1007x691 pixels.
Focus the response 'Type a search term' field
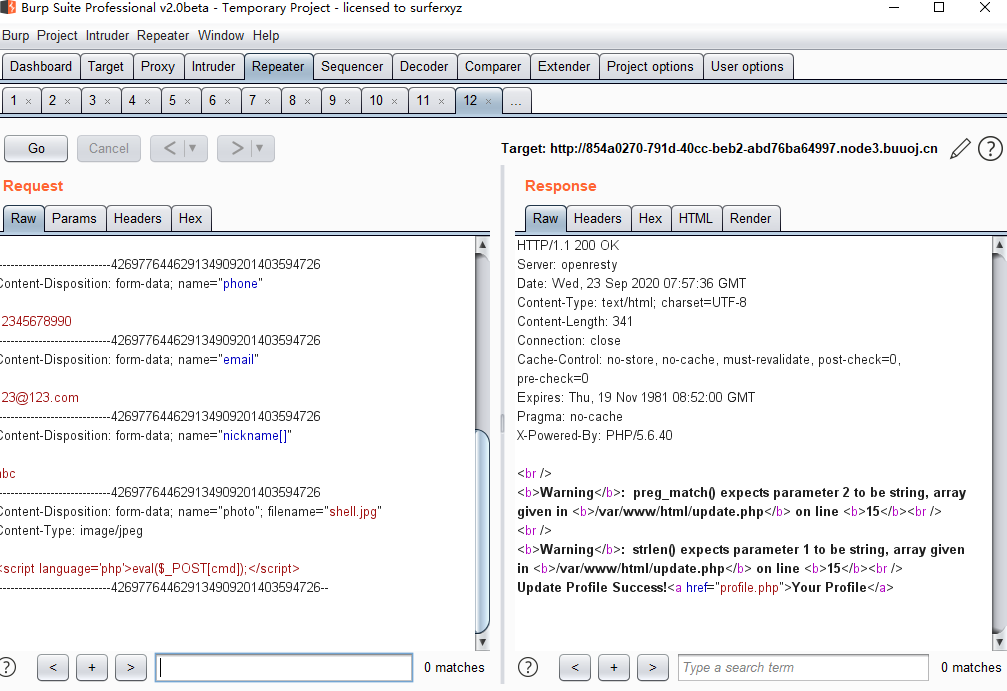[x=803, y=667]
